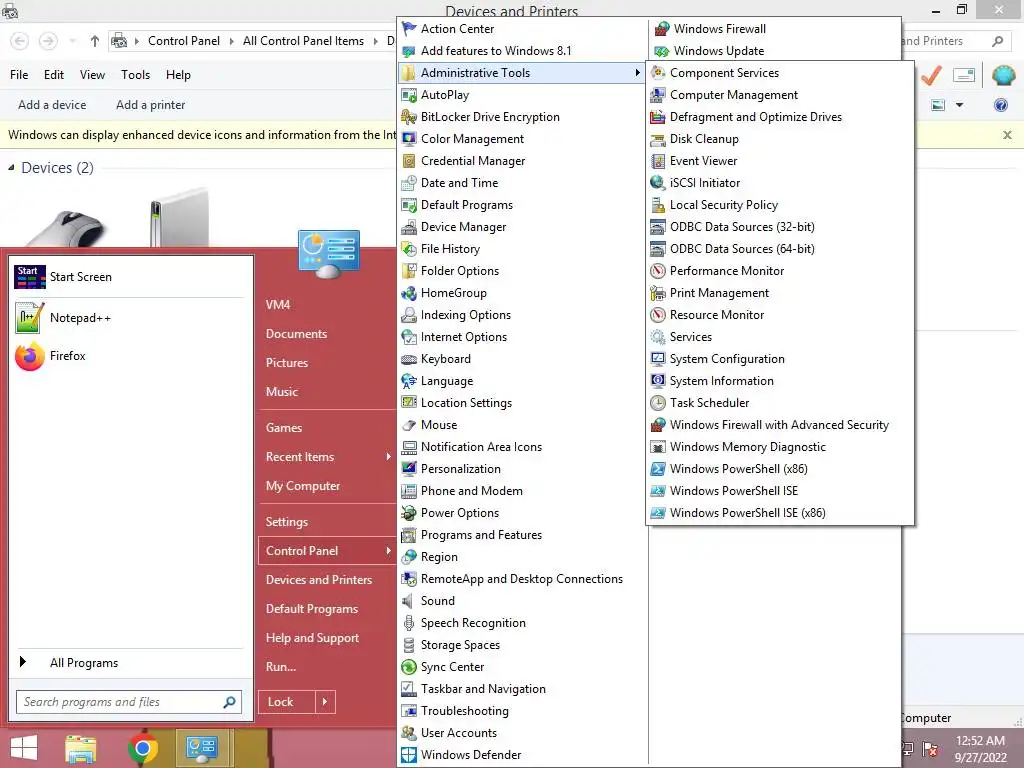The height and width of the screenshot is (768, 1024).
Task: Click the Windows Firewall icon
Action: pos(662,29)
